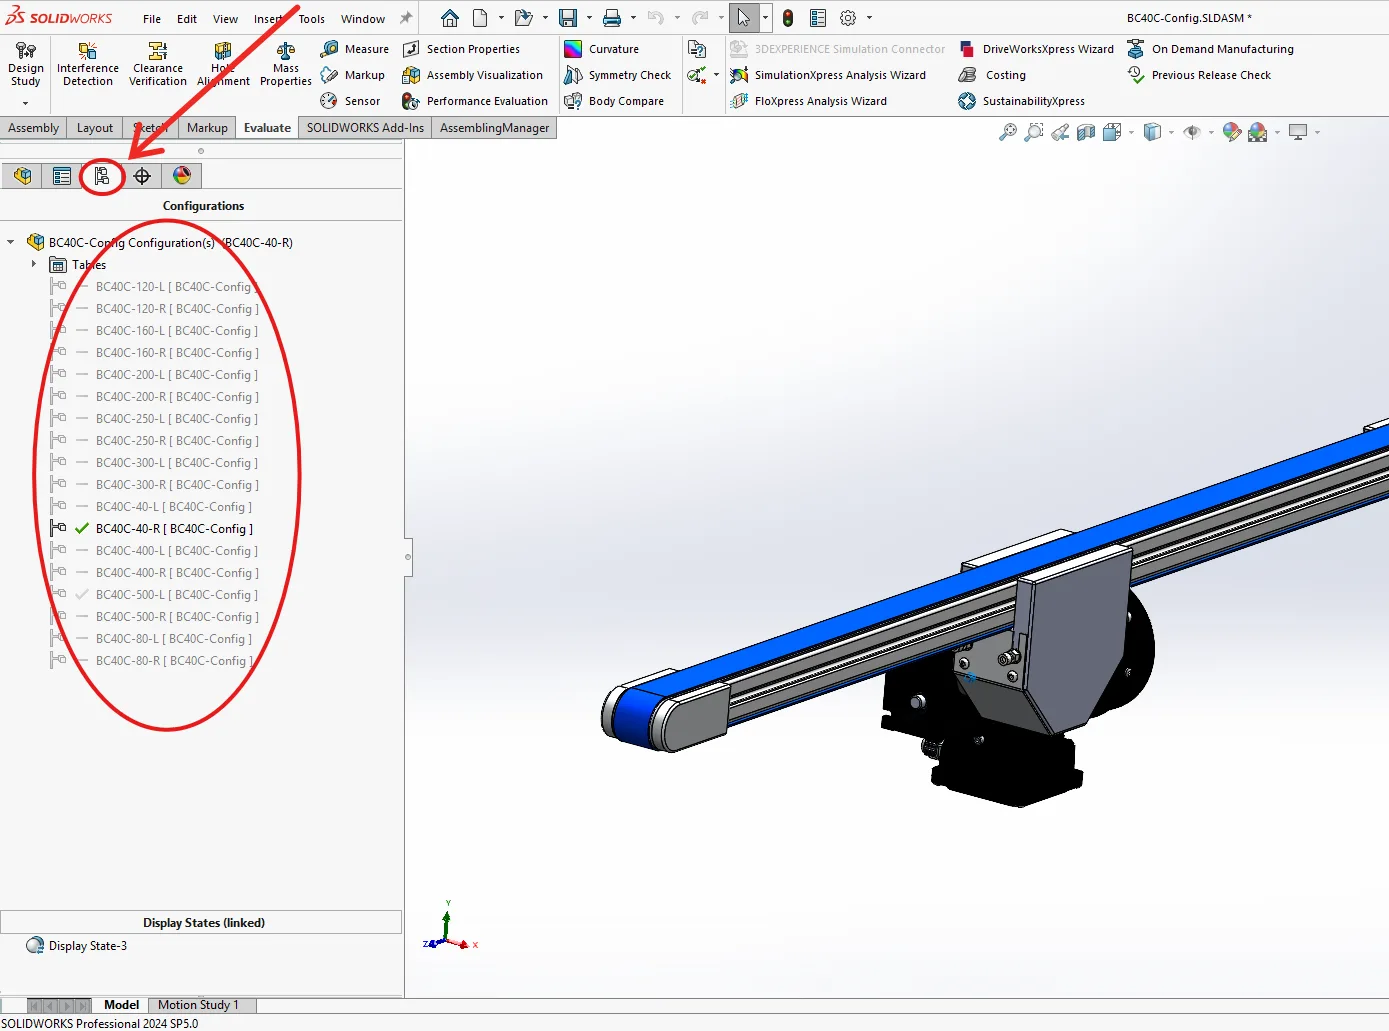Open the Interference Detection tool
Viewport: 1389px width, 1031px height.
(x=88, y=65)
